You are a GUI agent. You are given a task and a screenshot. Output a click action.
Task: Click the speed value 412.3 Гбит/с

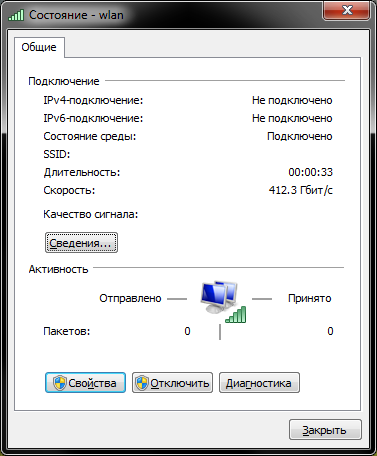point(301,190)
